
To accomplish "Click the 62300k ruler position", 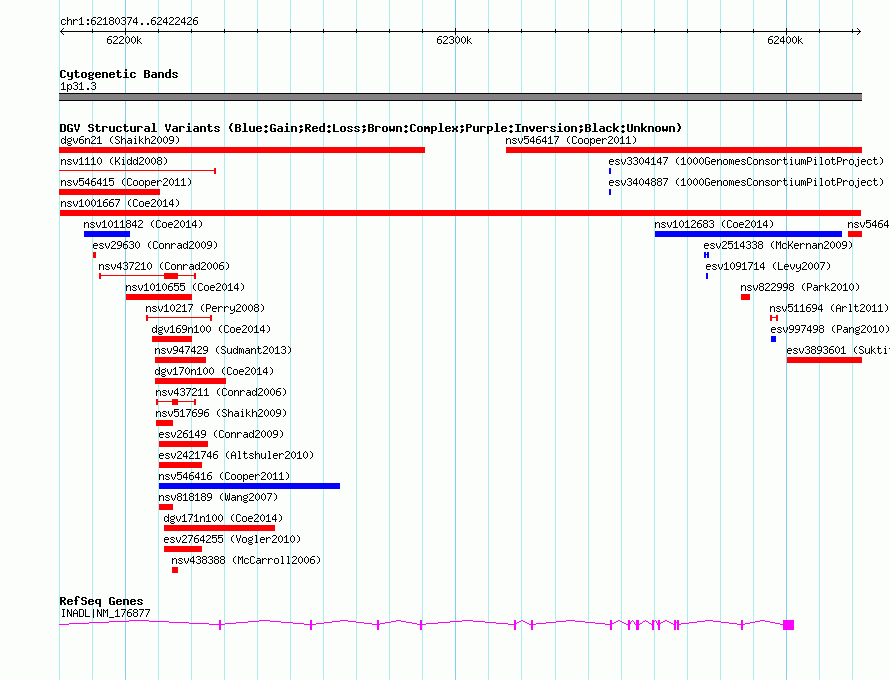I will [454, 40].
